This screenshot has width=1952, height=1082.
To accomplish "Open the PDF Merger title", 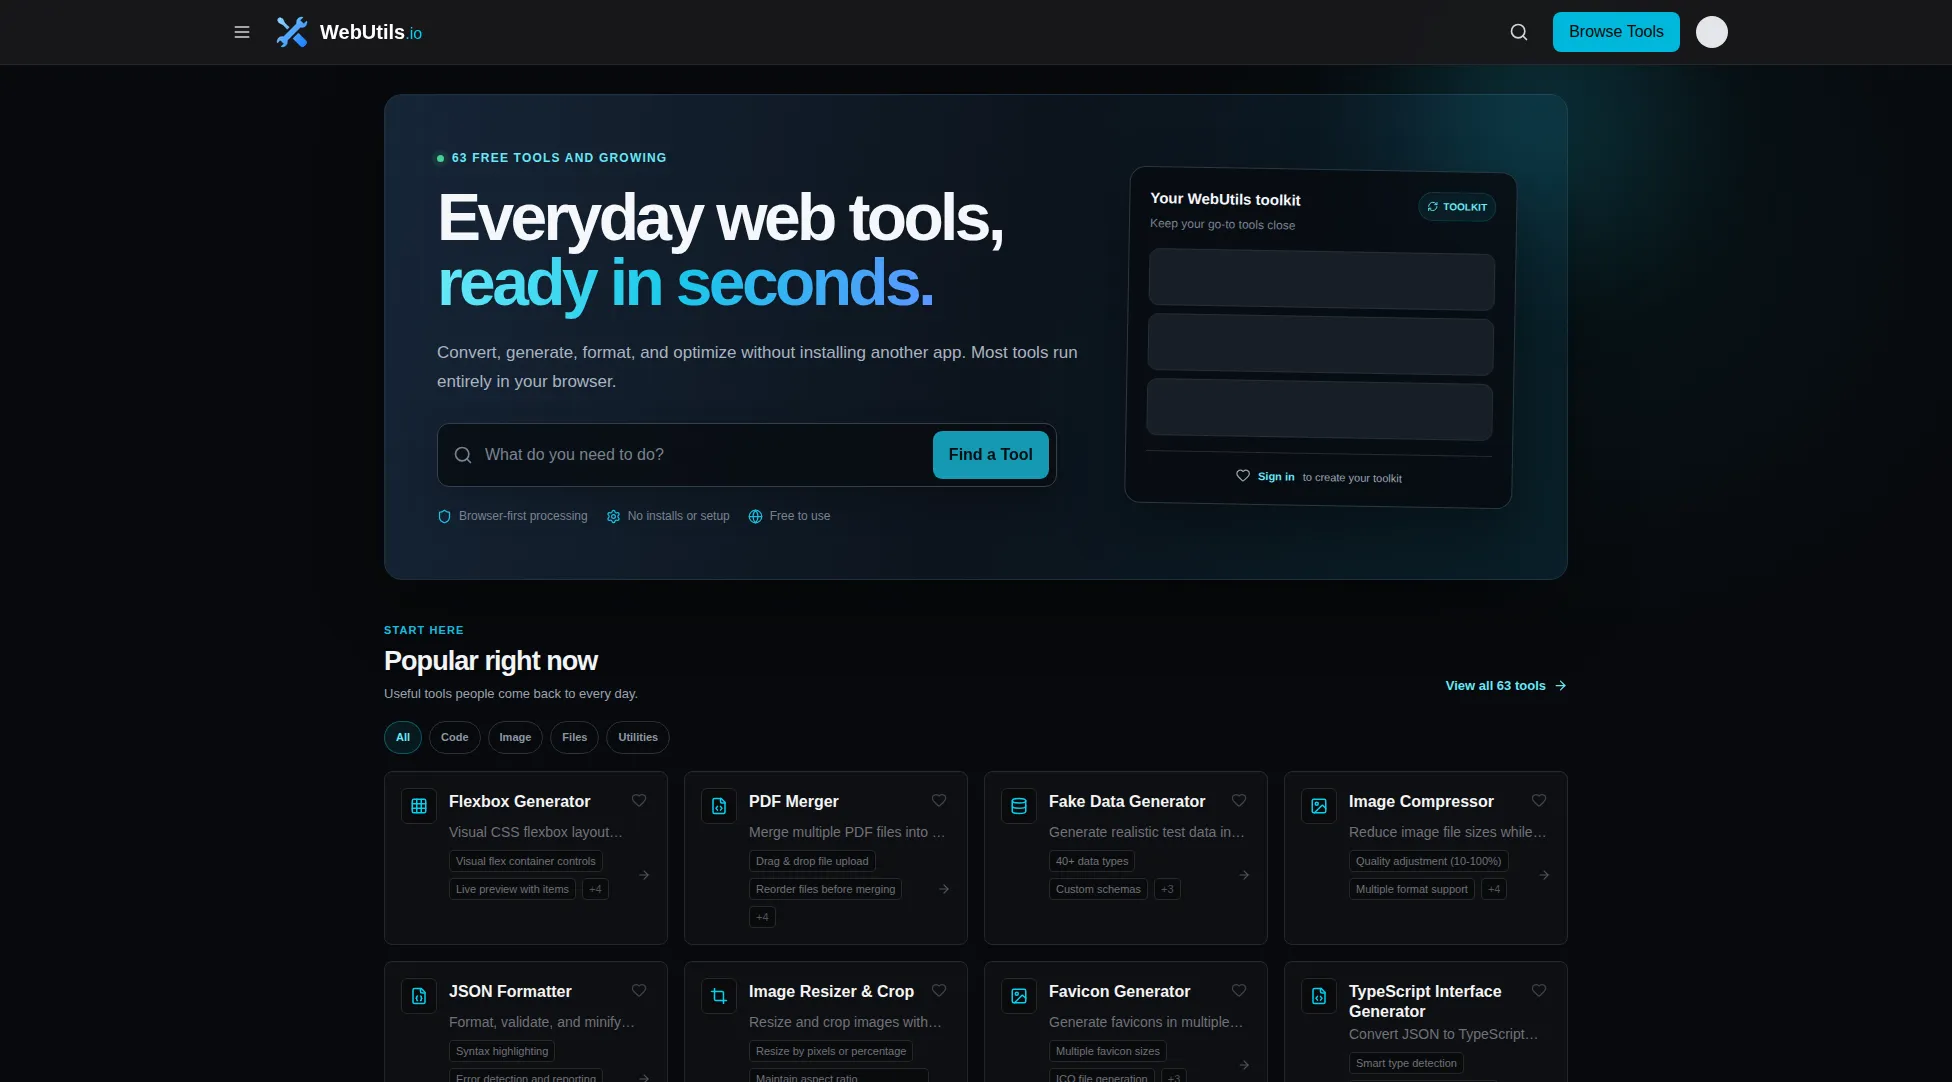I will (x=794, y=802).
